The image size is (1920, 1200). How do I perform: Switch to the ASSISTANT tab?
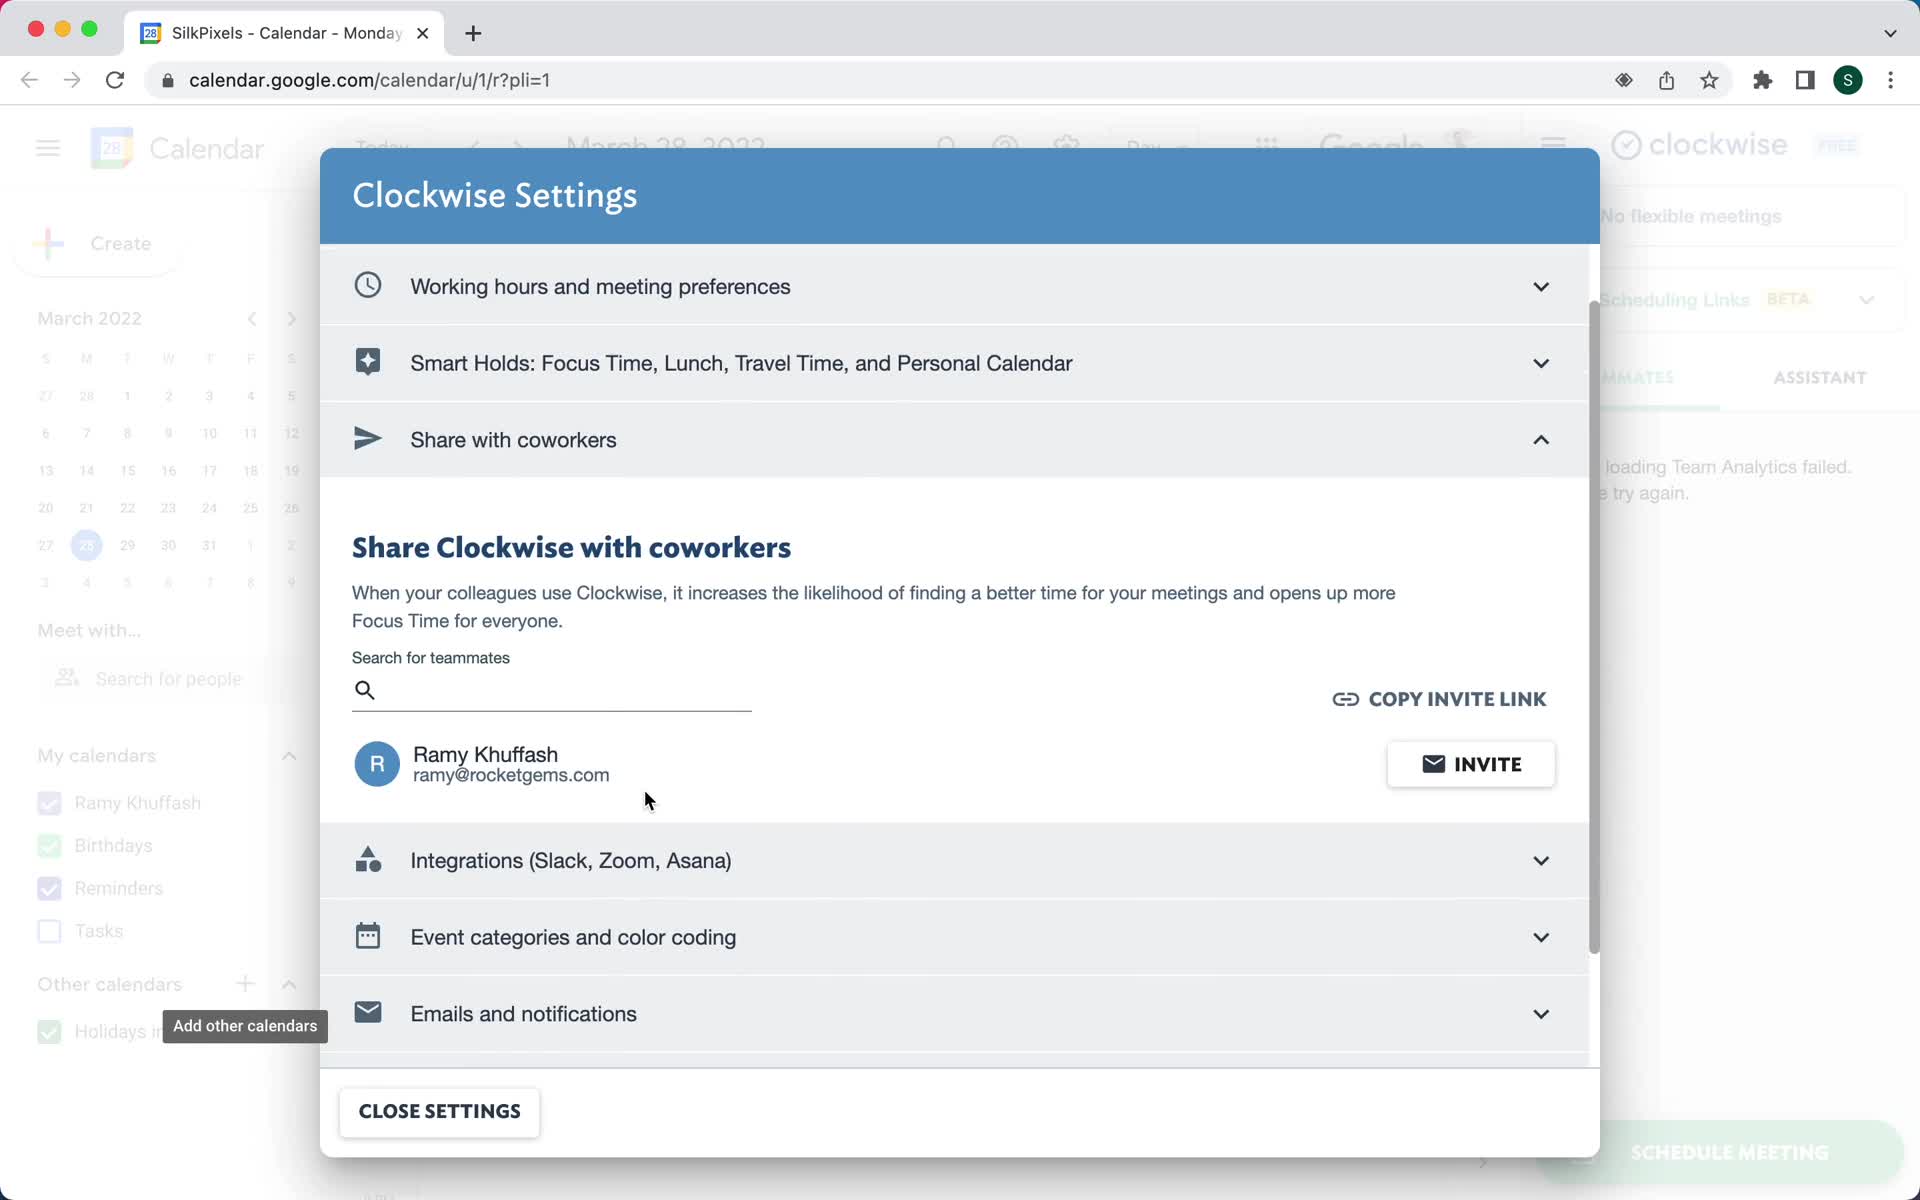point(1819,377)
